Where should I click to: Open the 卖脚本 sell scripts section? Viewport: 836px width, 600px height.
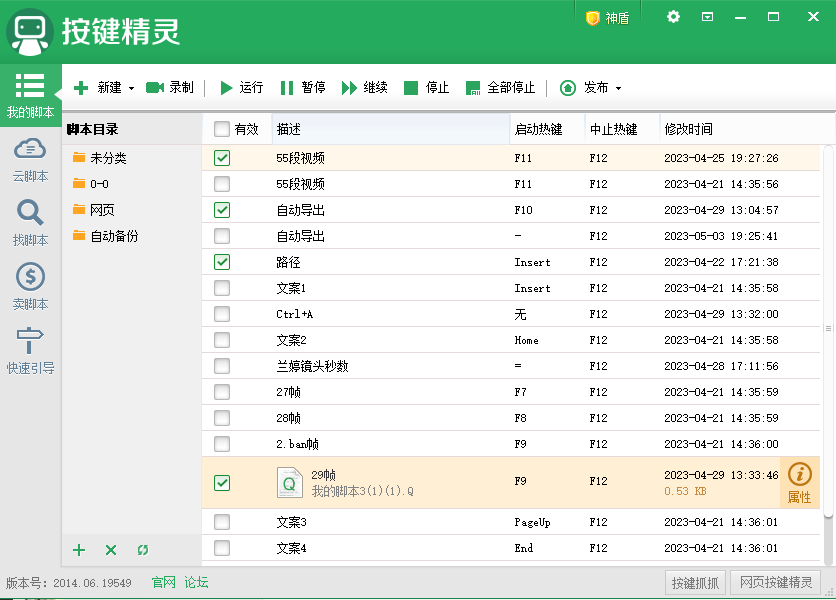30,286
